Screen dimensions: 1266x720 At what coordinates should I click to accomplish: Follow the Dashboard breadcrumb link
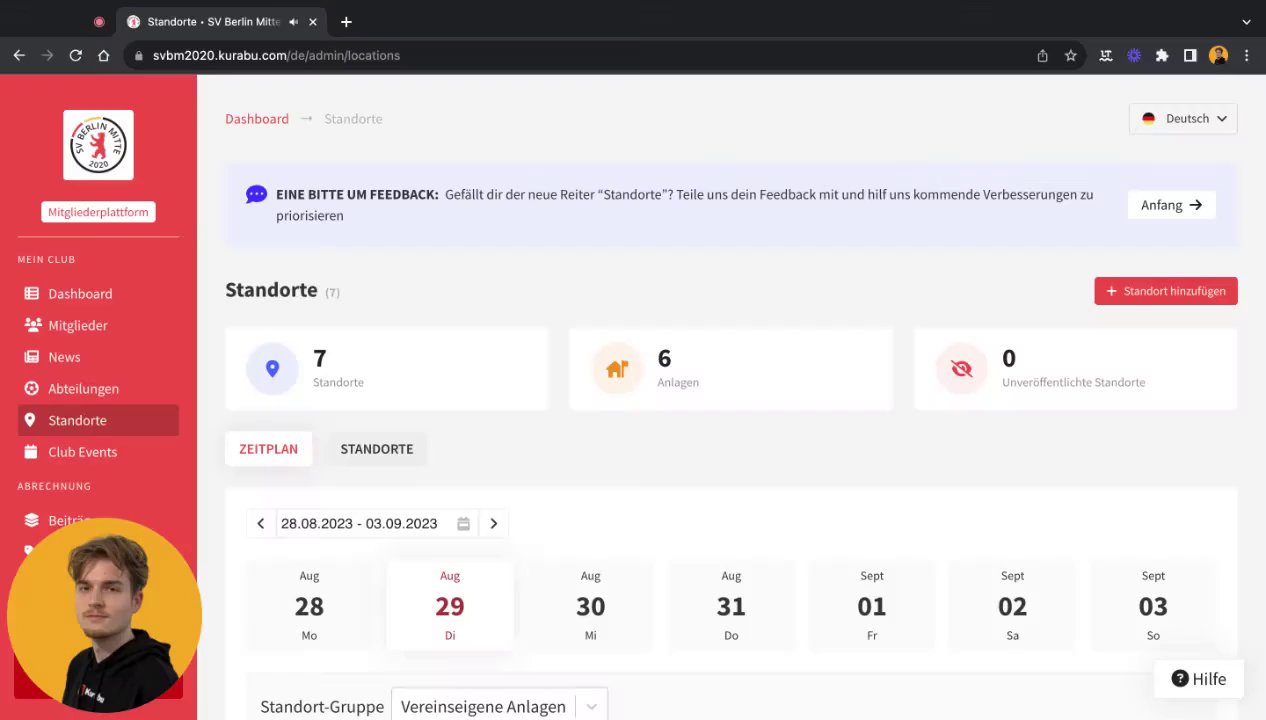tap(257, 119)
